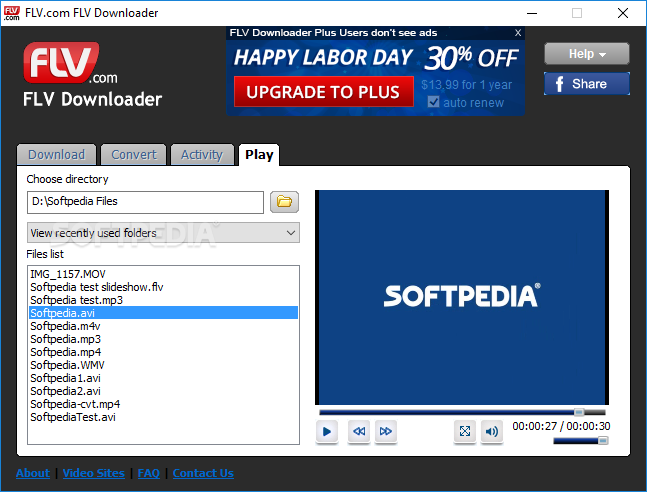
Task: Select Softpedia2.avi file
Action: click(x=163, y=391)
